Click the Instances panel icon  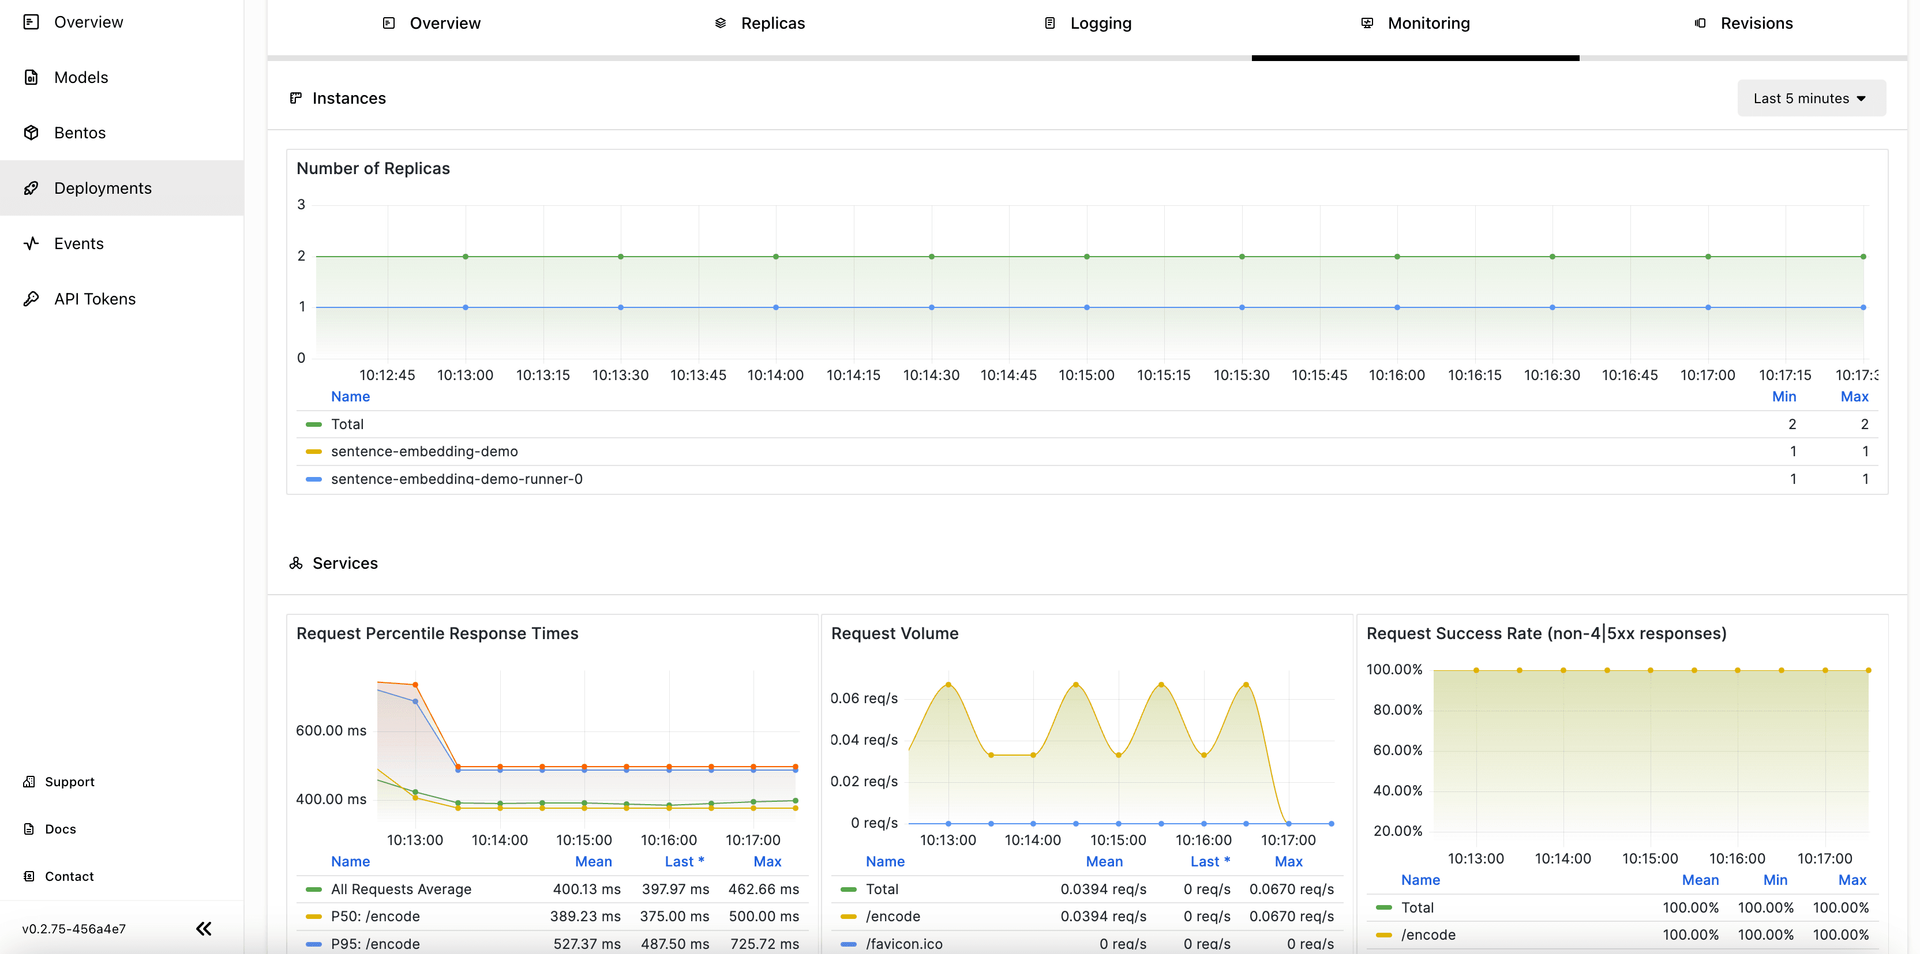click(295, 98)
